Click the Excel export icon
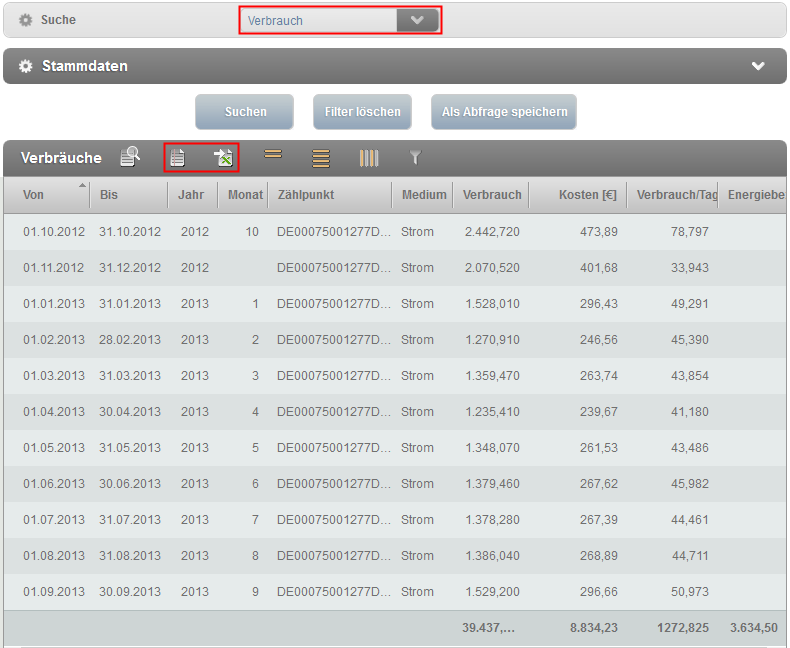790x648 pixels. coord(224,157)
